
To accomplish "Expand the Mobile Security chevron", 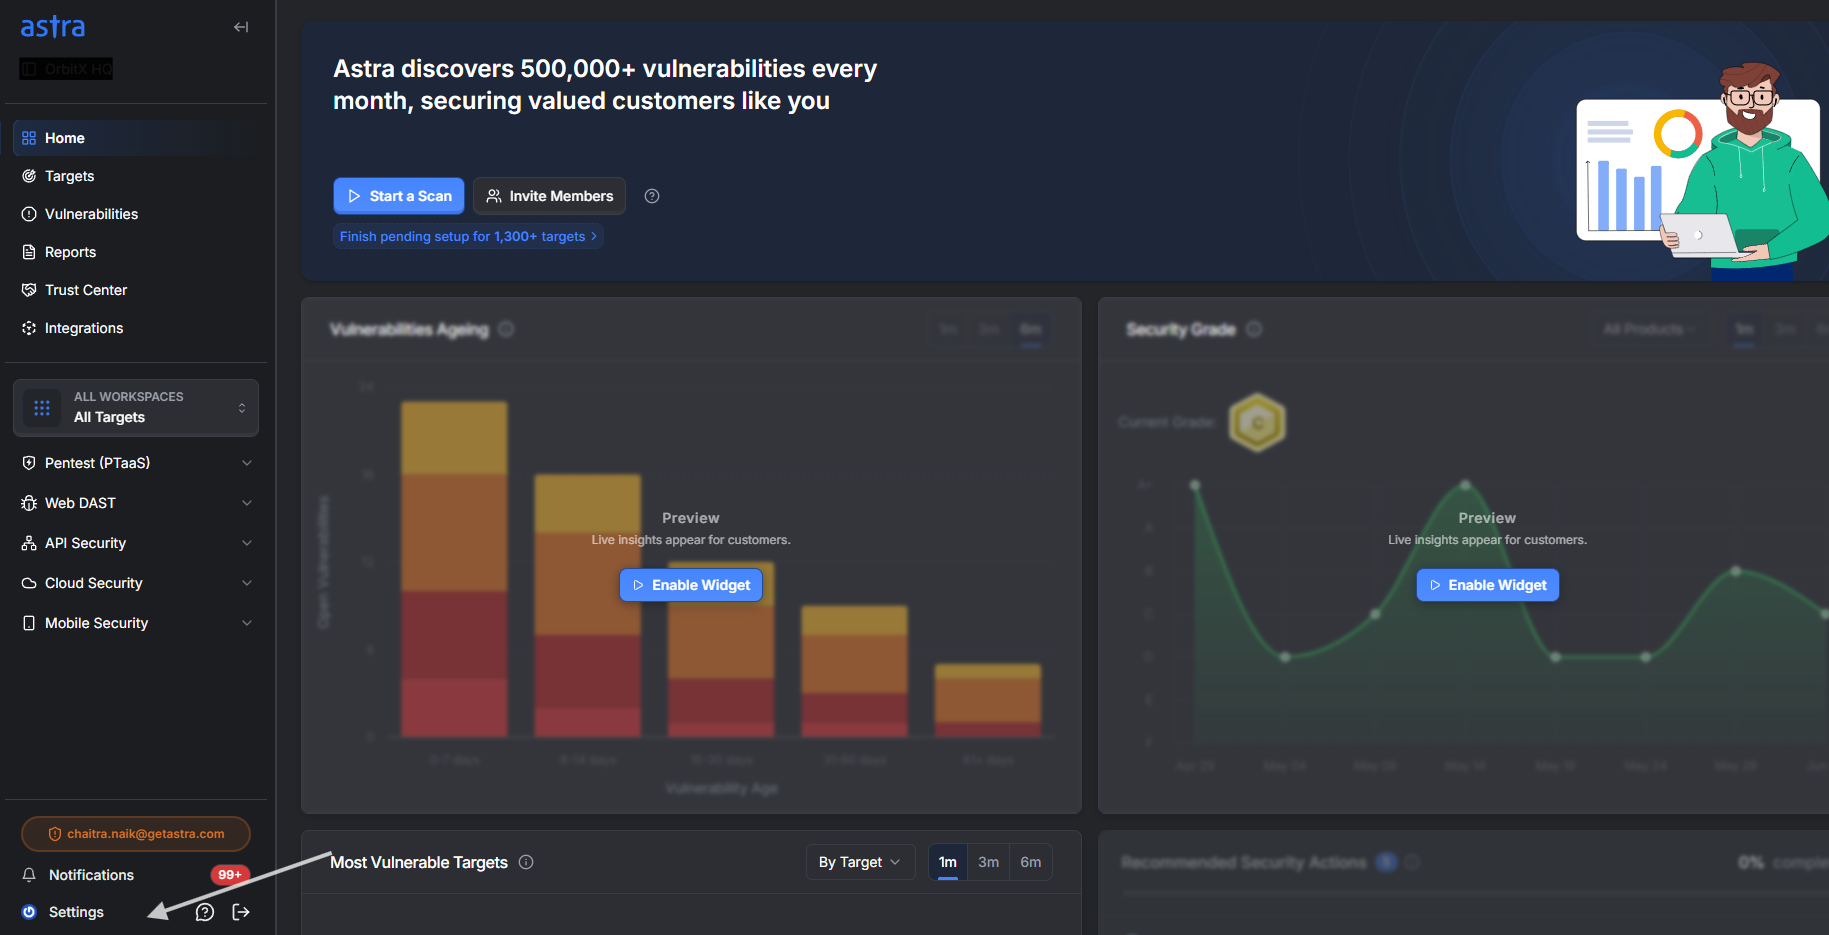I will point(247,623).
